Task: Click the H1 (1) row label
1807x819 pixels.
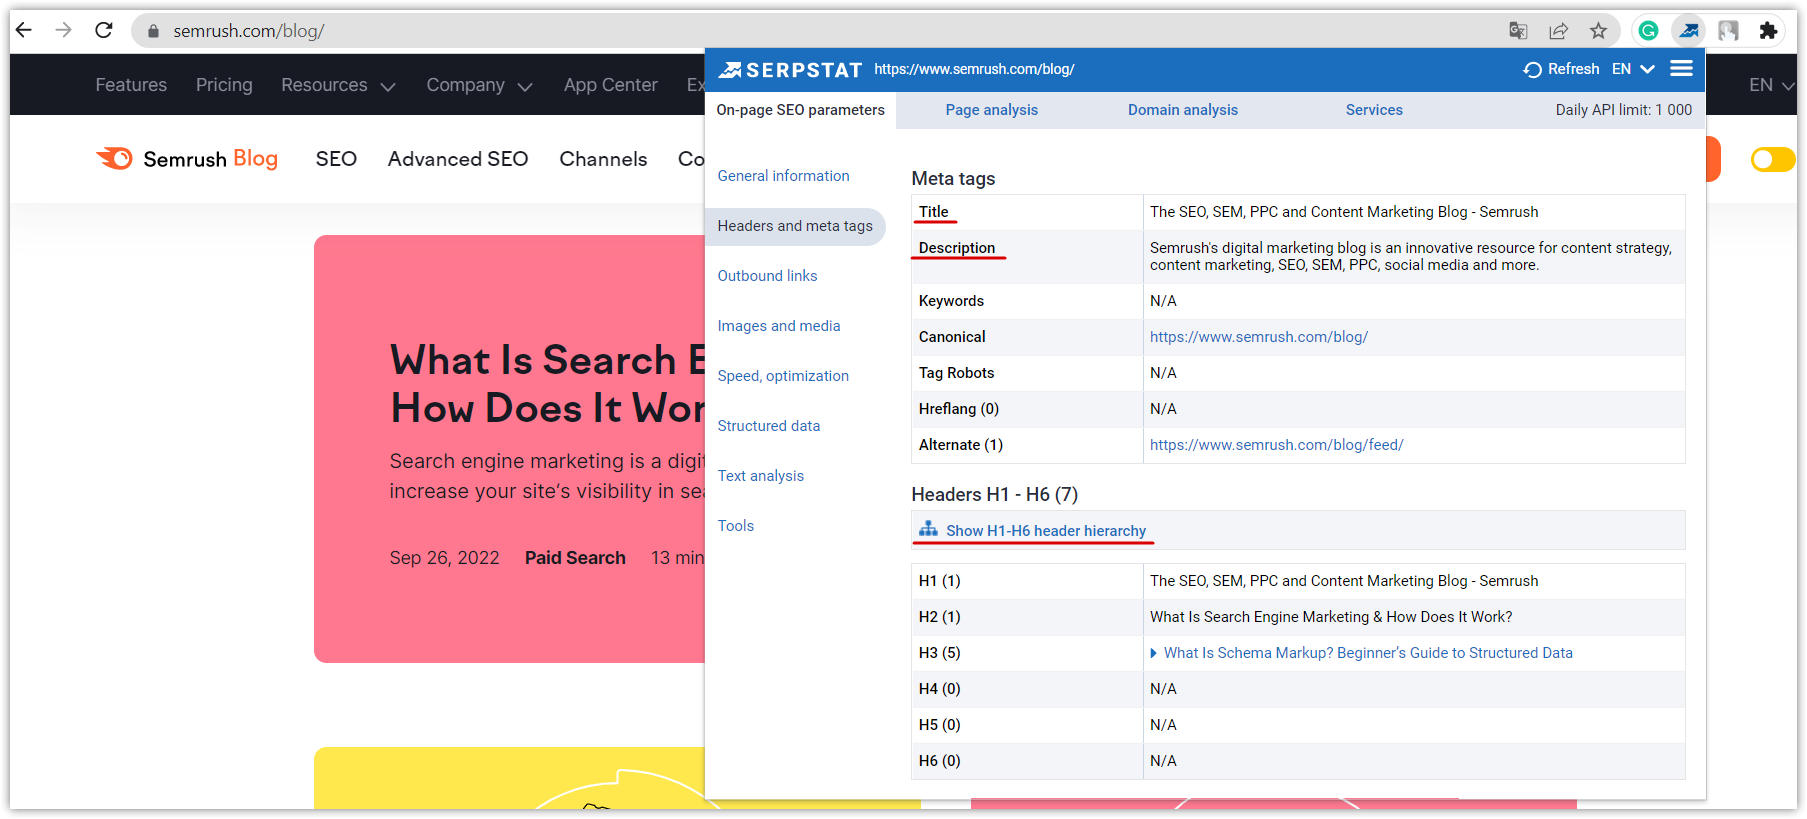Action: pyautogui.click(x=939, y=581)
